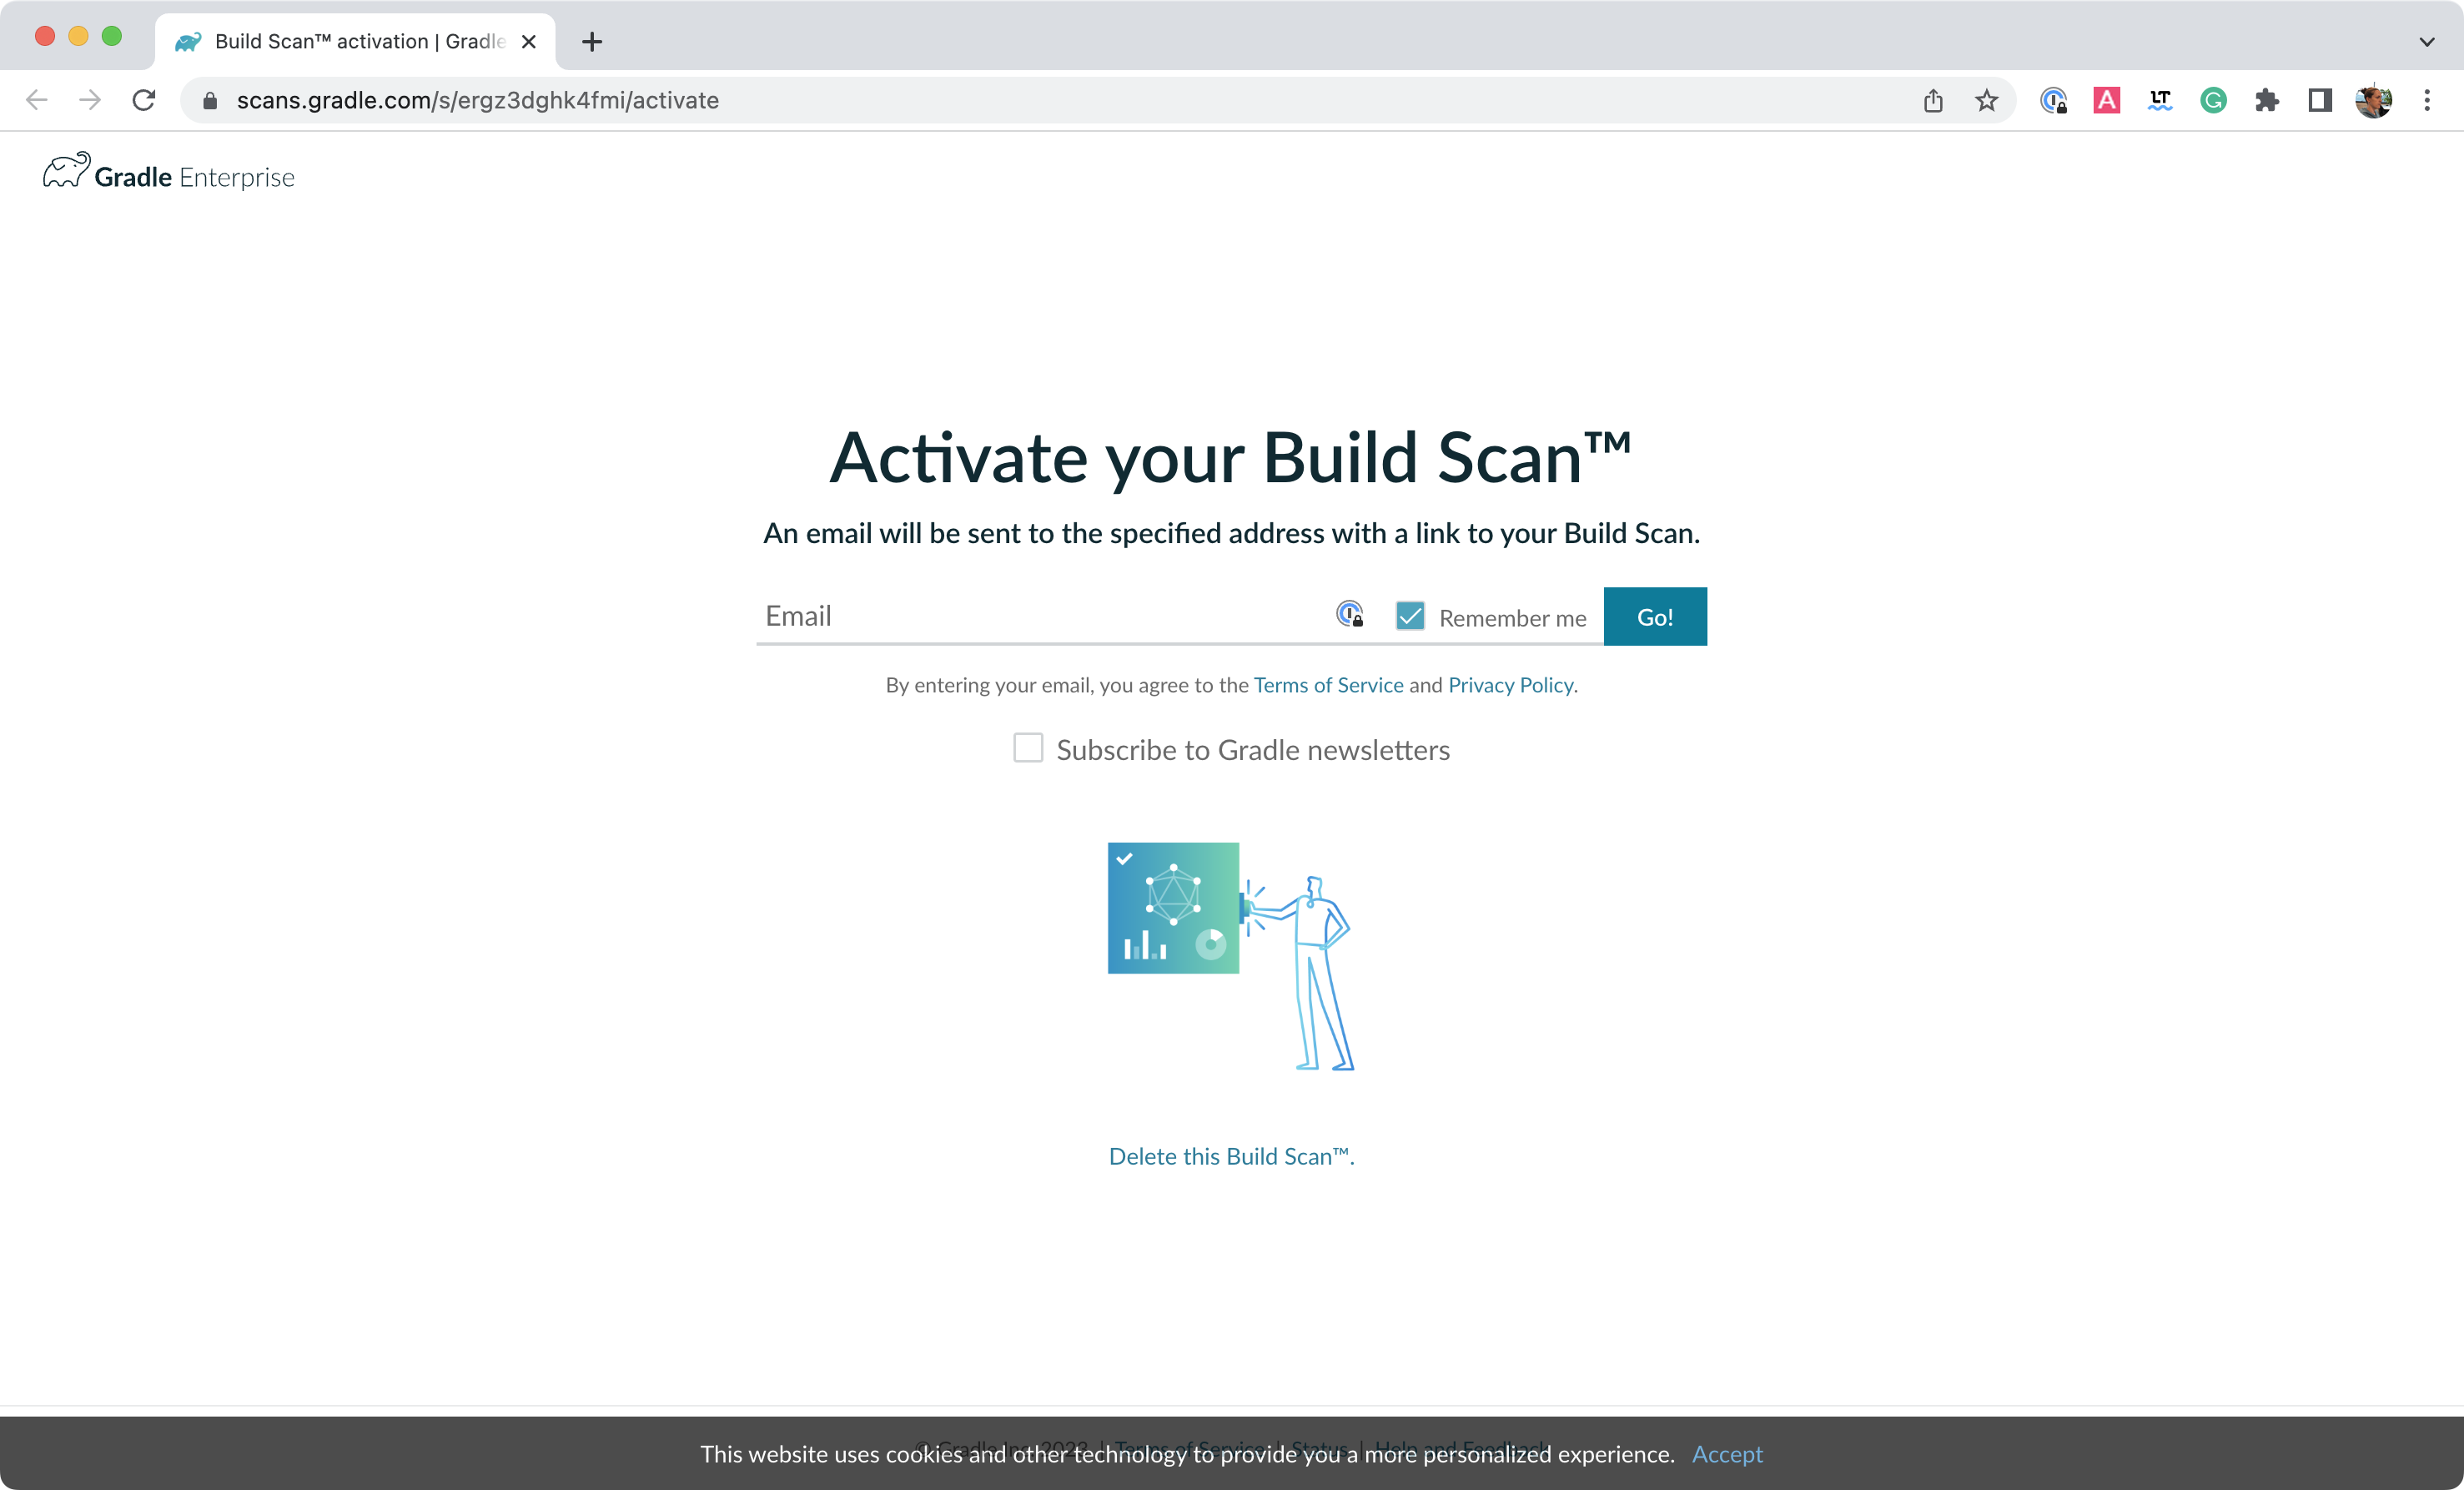Click the green window zoom button
Image resolution: width=2464 pixels, height=1490 pixels.
coord(112,36)
